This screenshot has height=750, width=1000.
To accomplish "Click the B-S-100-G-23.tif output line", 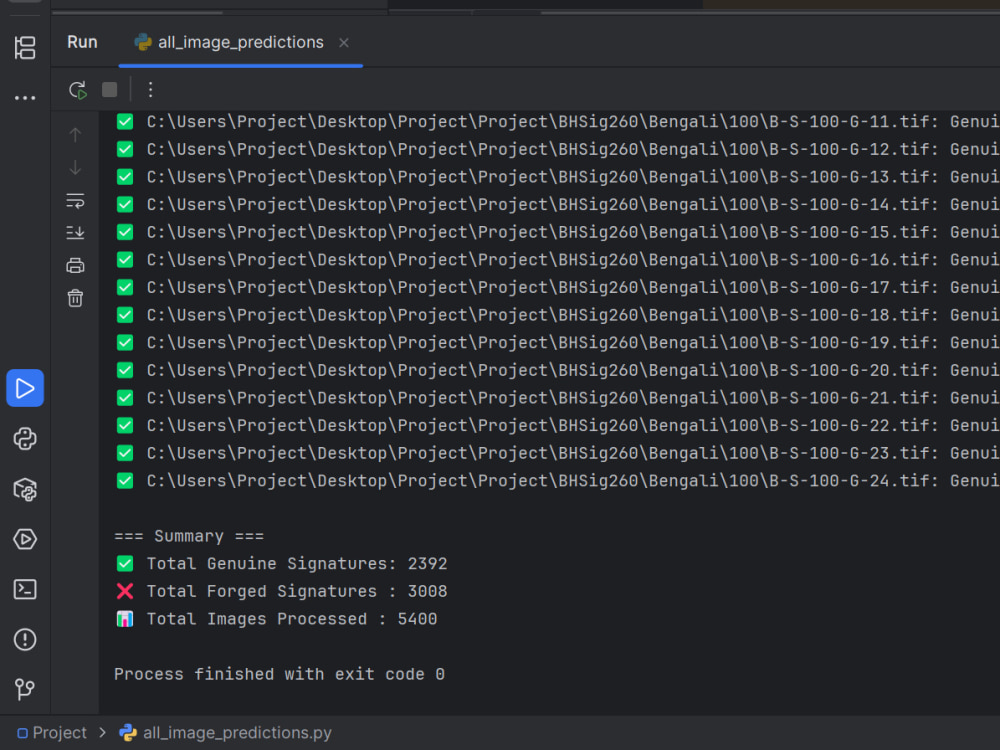I will [557, 453].
